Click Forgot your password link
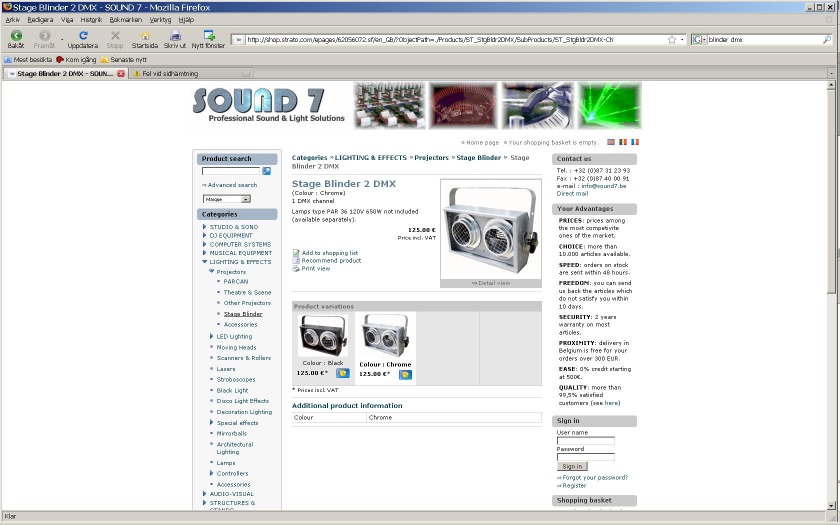Viewport: 840px width, 525px height. click(595, 477)
